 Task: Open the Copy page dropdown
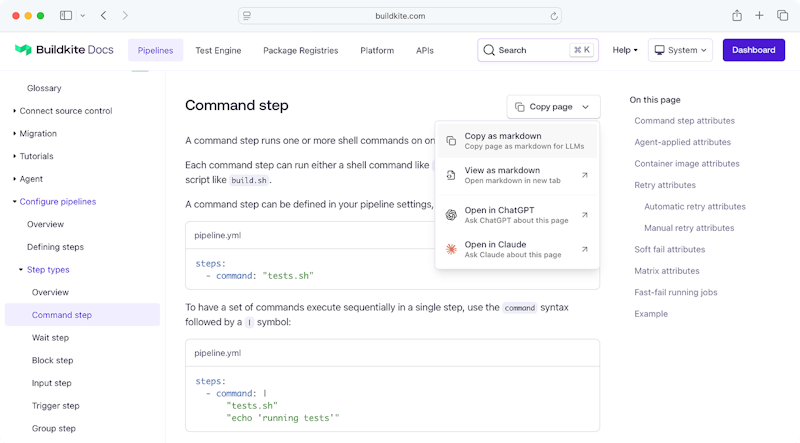(x=553, y=107)
